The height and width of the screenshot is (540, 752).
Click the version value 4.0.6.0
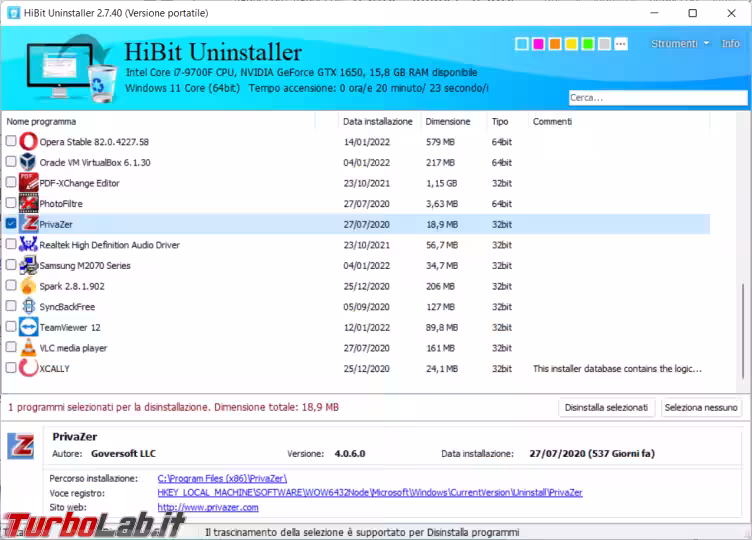[350, 454]
